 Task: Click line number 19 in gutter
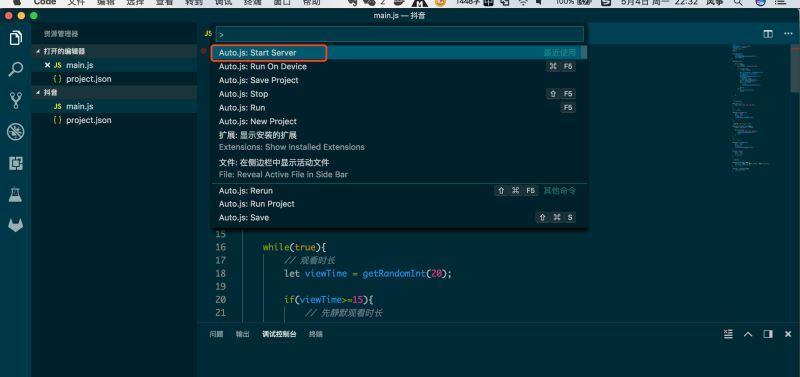(x=220, y=287)
